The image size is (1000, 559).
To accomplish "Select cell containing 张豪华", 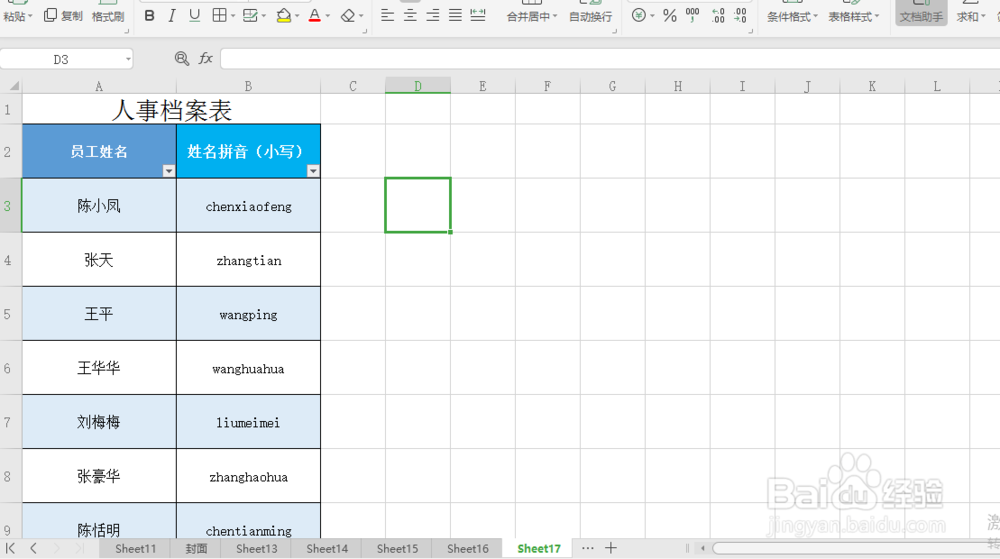I will [99, 477].
